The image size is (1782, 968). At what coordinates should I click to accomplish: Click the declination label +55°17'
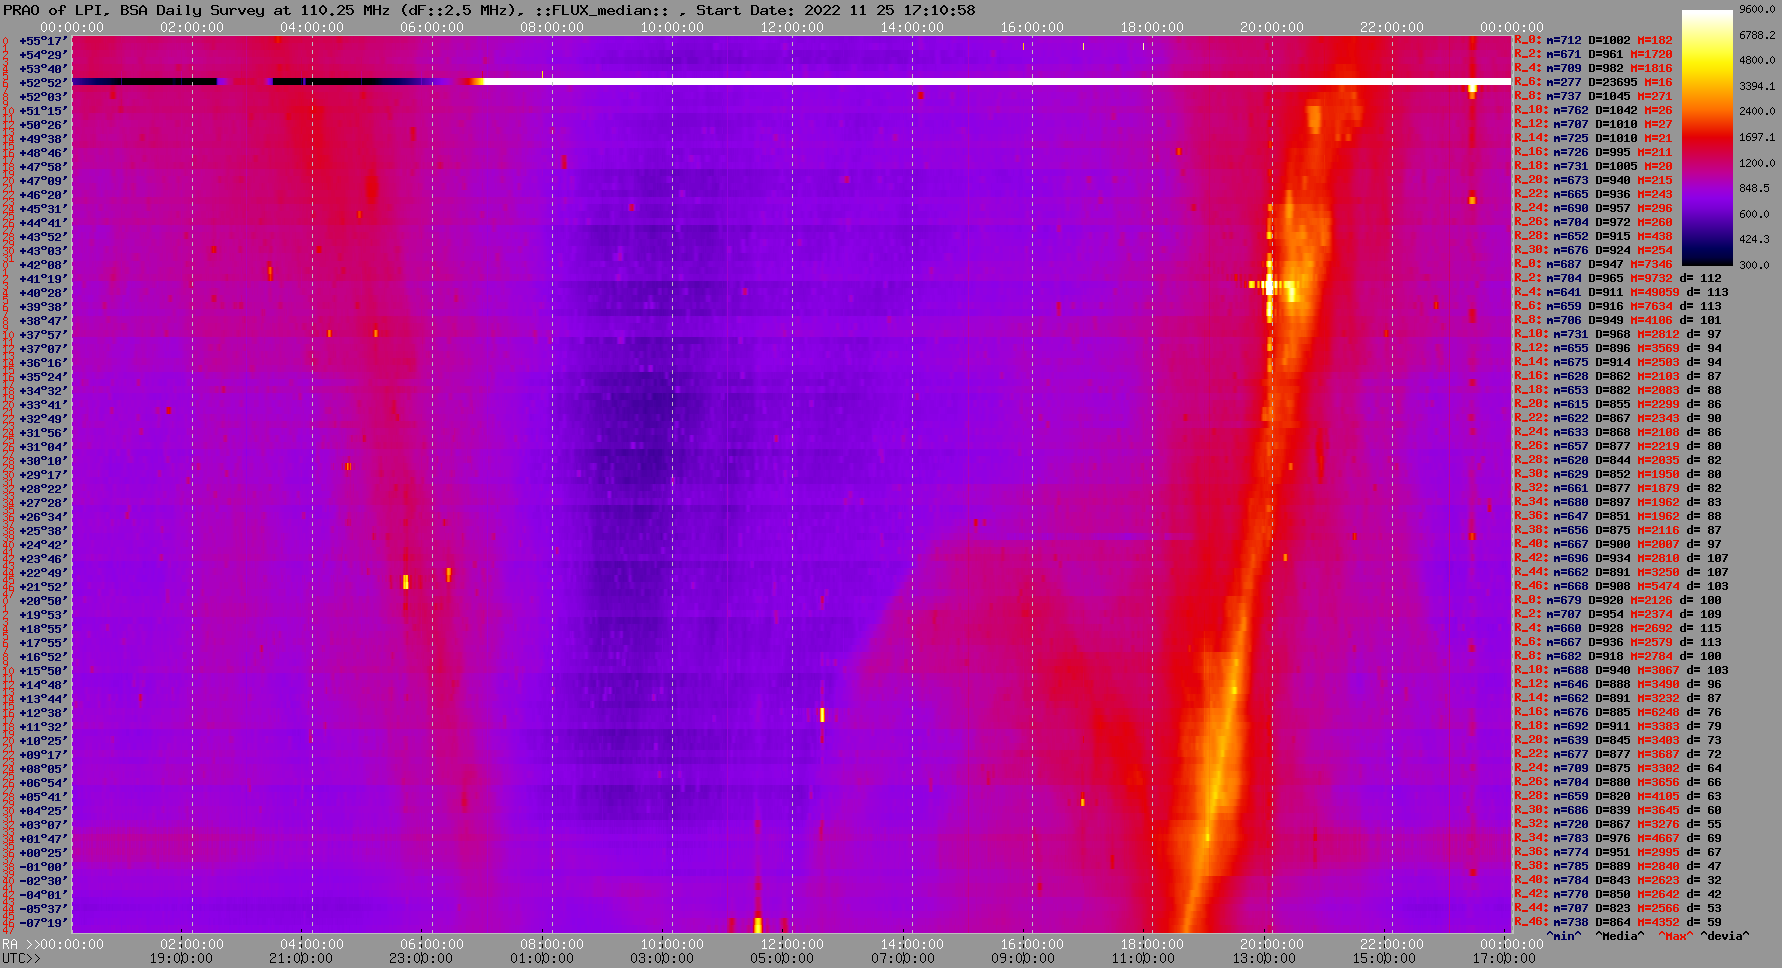pyautogui.click(x=43, y=41)
